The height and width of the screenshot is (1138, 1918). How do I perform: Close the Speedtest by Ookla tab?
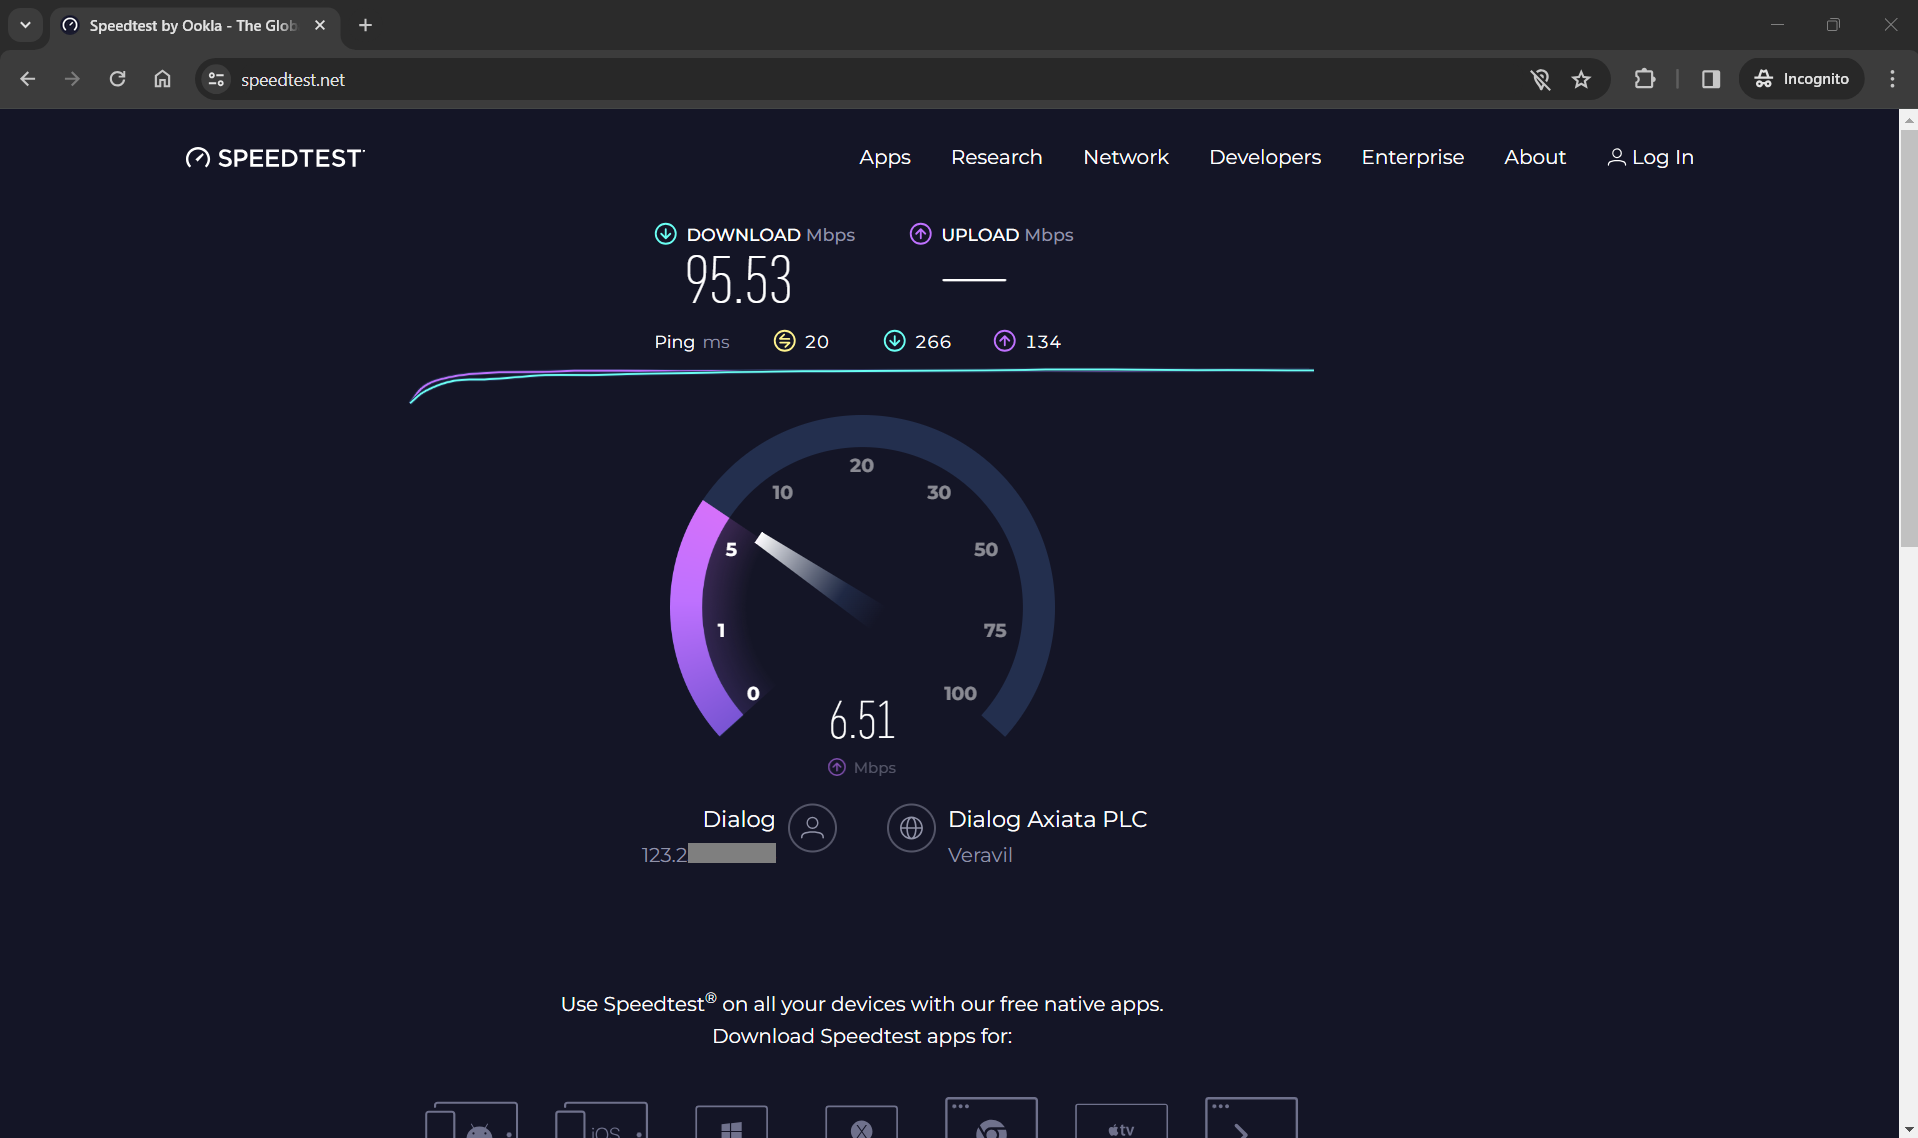pos(320,25)
